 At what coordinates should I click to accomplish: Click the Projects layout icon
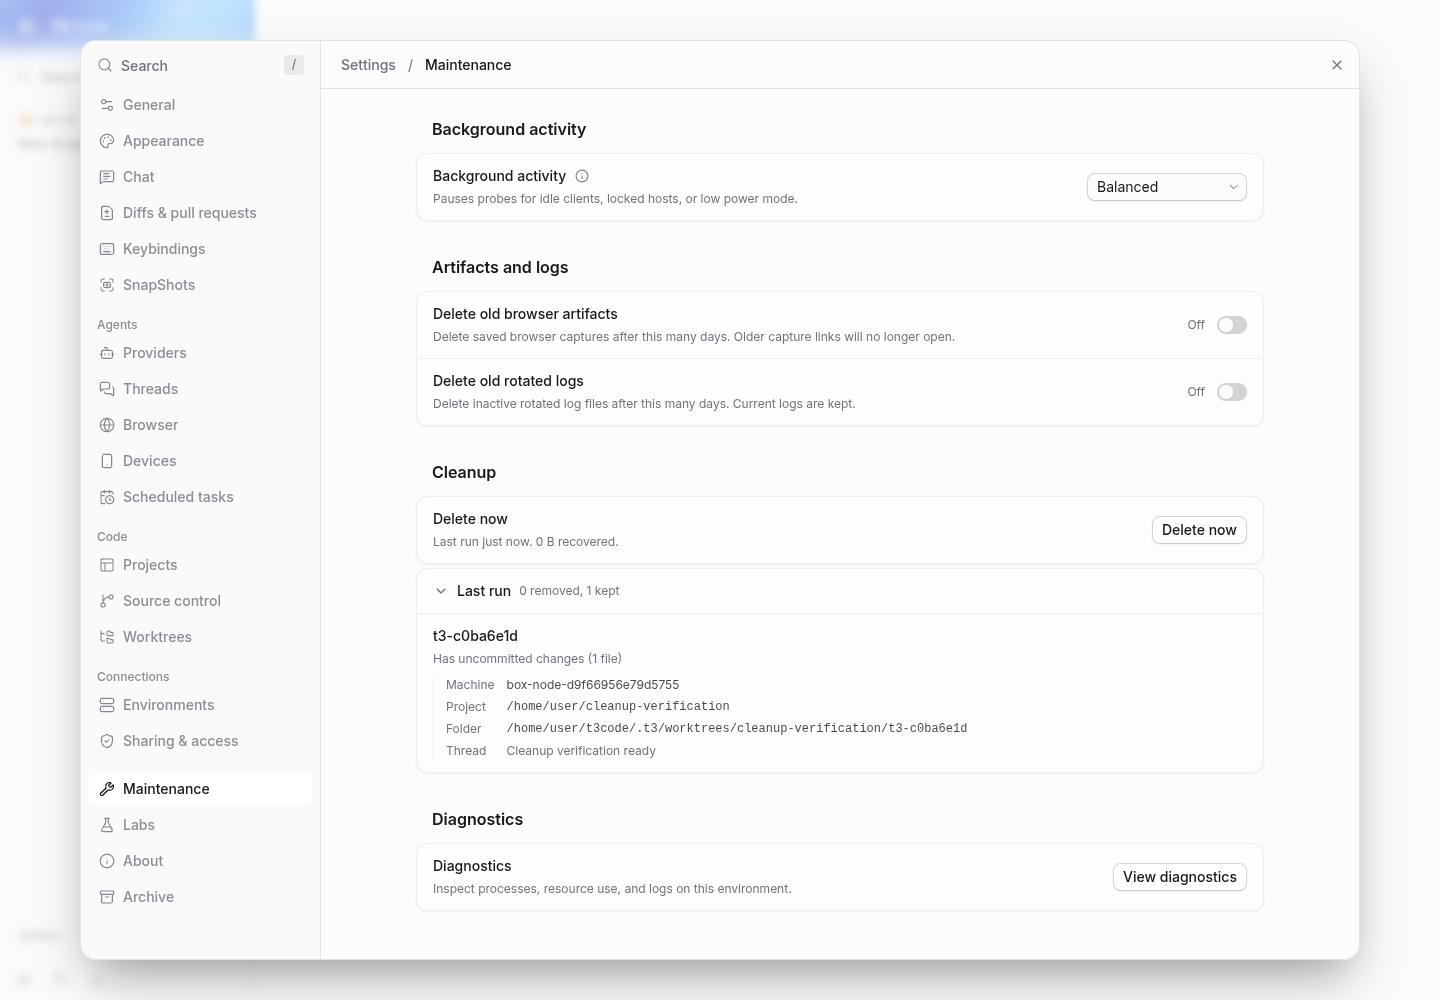click(107, 565)
